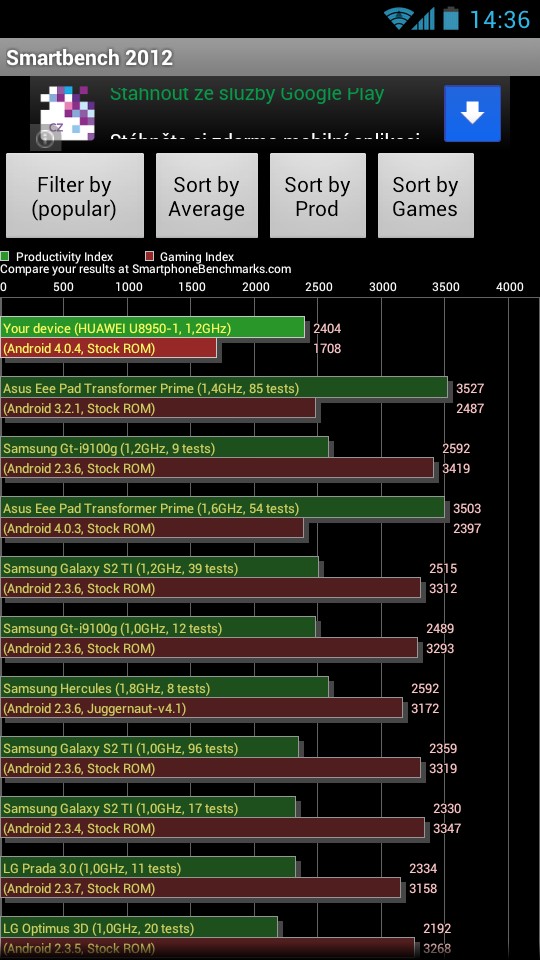Sort results by Prod
Screen dimensions: 540x960
click(317, 196)
